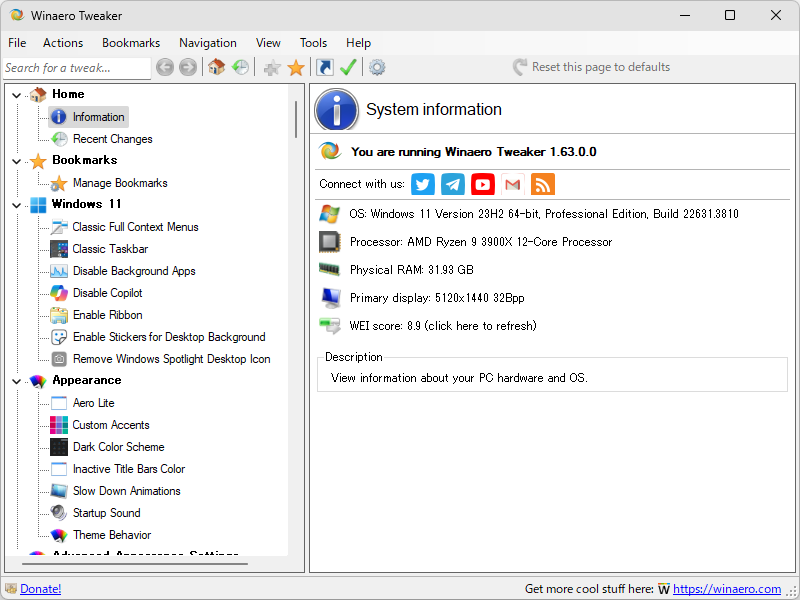The height and width of the screenshot is (600, 800).
Task: Open the RSS feed icon
Action: click(x=542, y=184)
